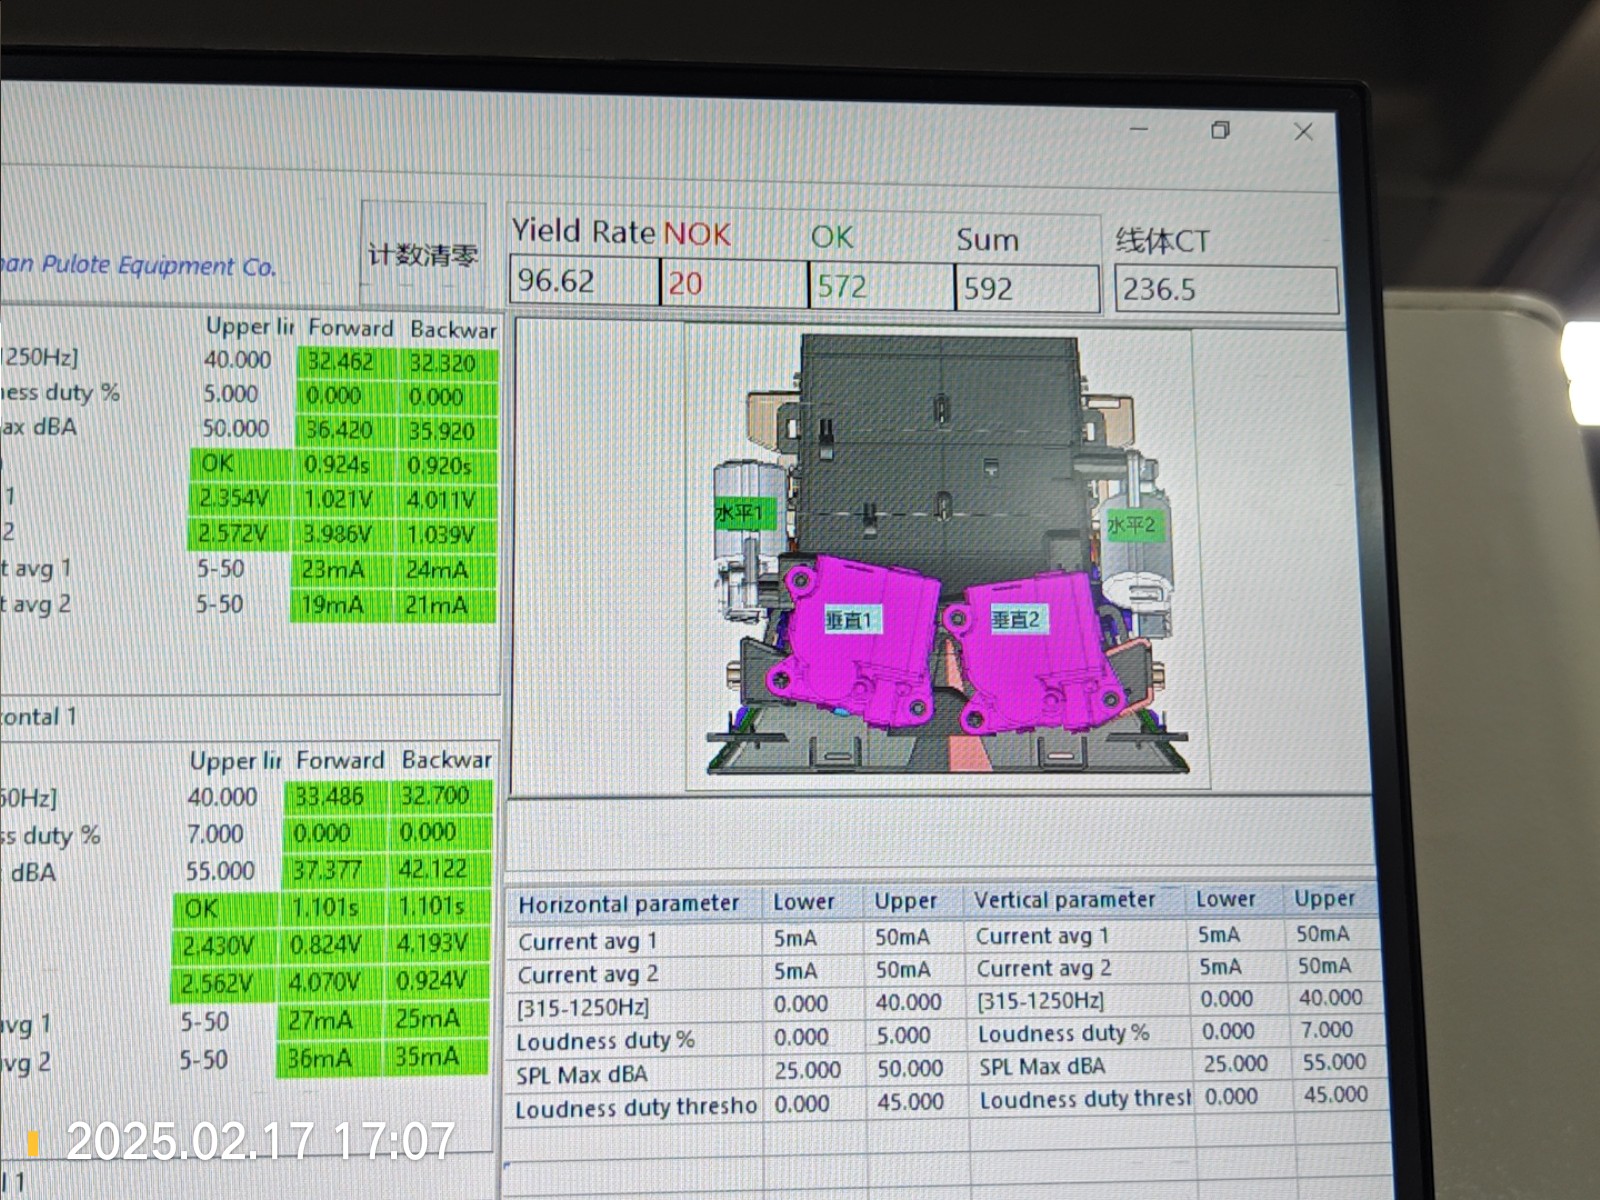This screenshot has height=1200, width=1600.
Task: Minimize the application window
Action: pyautogui.click(x=1139, y=130)
